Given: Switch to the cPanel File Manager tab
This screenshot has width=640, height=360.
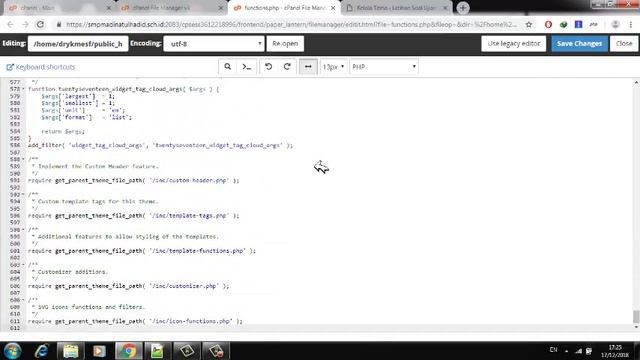Looking at the screenshot, I should point(171,8).
